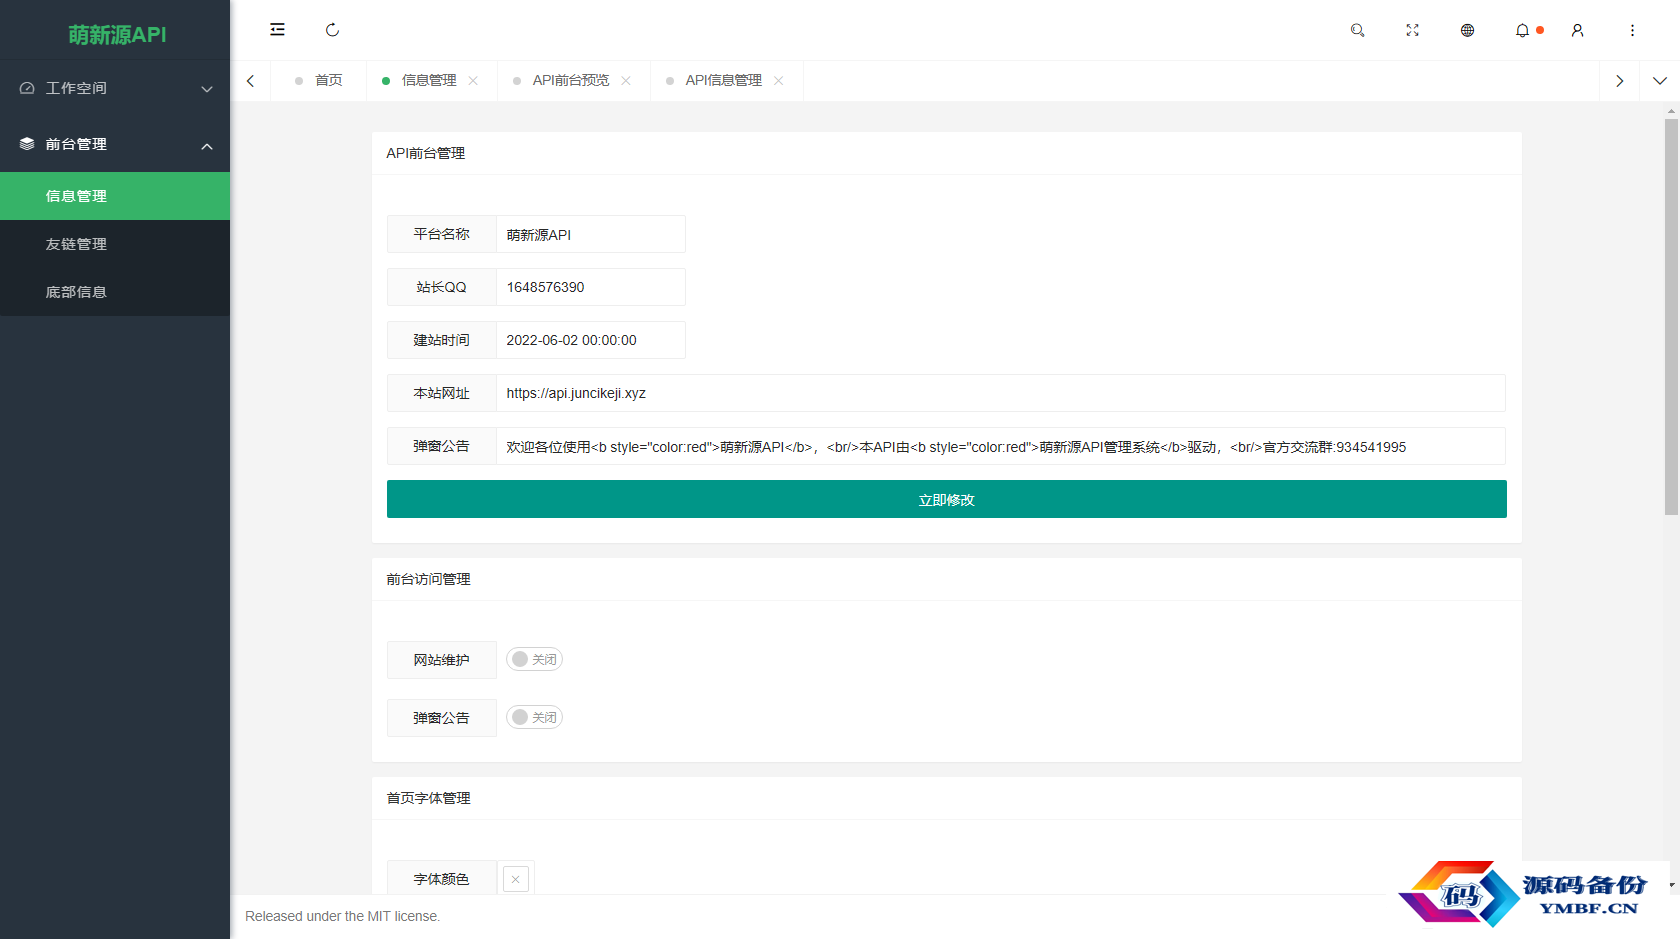This screenshot has height=939, width=1680.
Task: Click the 弹窗公告 announcement text field
Action: 1001,446
